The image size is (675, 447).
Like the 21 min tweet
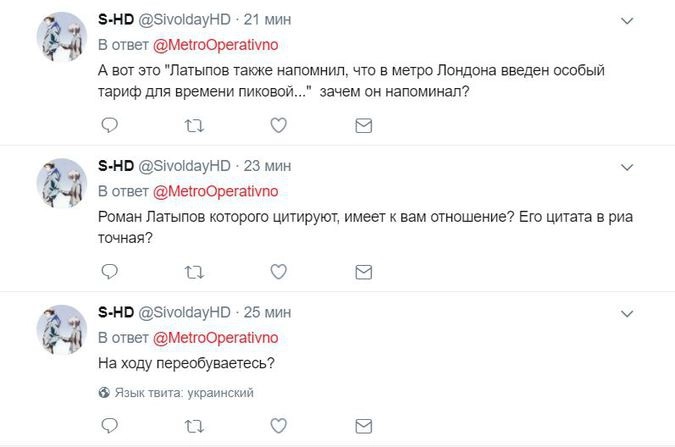tap(280, 125)
